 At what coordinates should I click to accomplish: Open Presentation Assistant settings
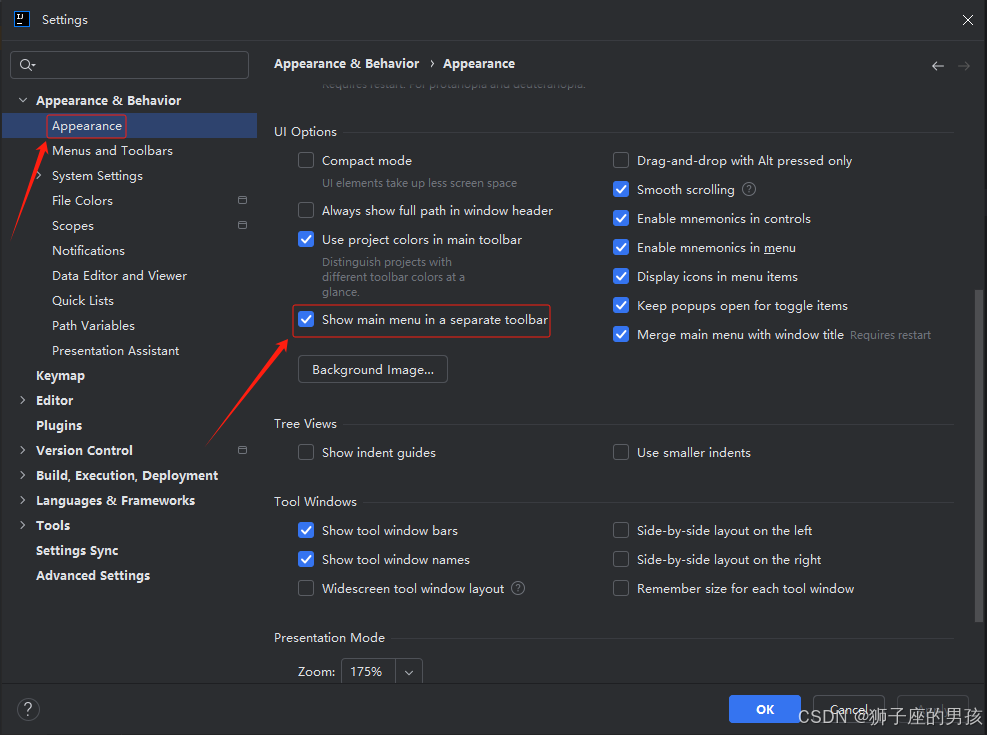pos(116,351)
